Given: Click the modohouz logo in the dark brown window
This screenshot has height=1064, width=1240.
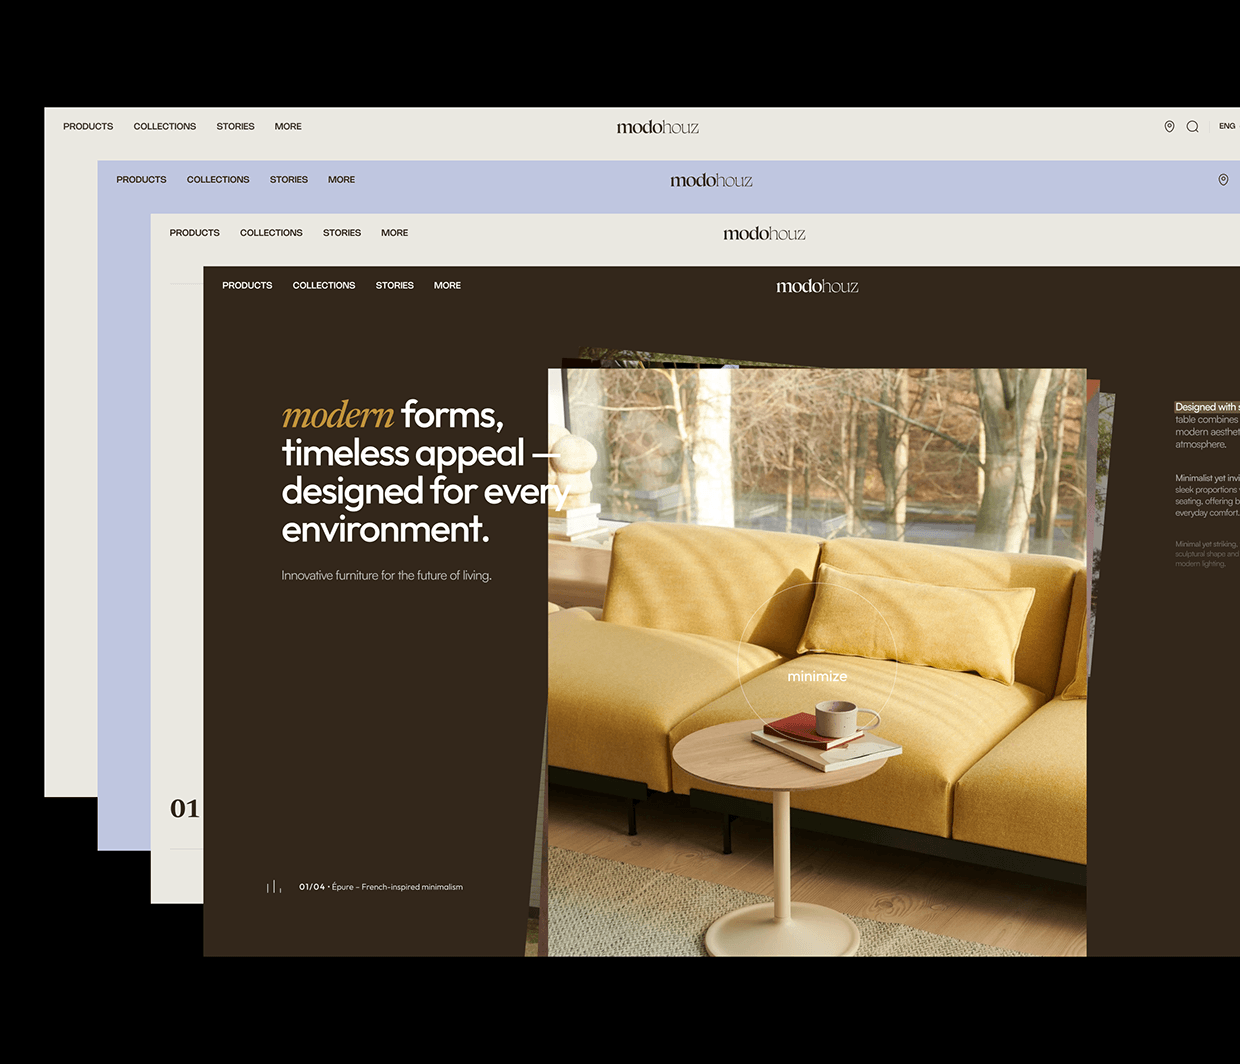Looking at the screenshot, I should [817, 286].
